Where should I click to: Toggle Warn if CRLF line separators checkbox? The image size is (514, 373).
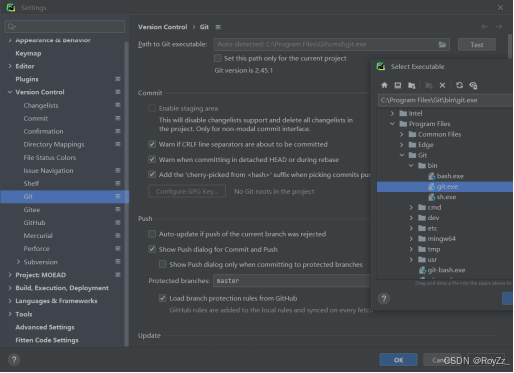coord(152,144)
